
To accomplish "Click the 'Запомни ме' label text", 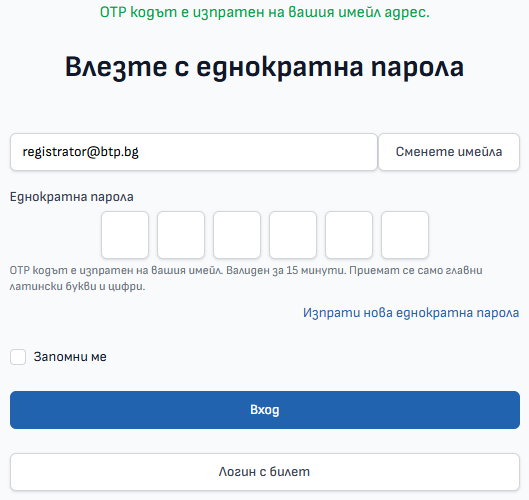I will point(70,357).
